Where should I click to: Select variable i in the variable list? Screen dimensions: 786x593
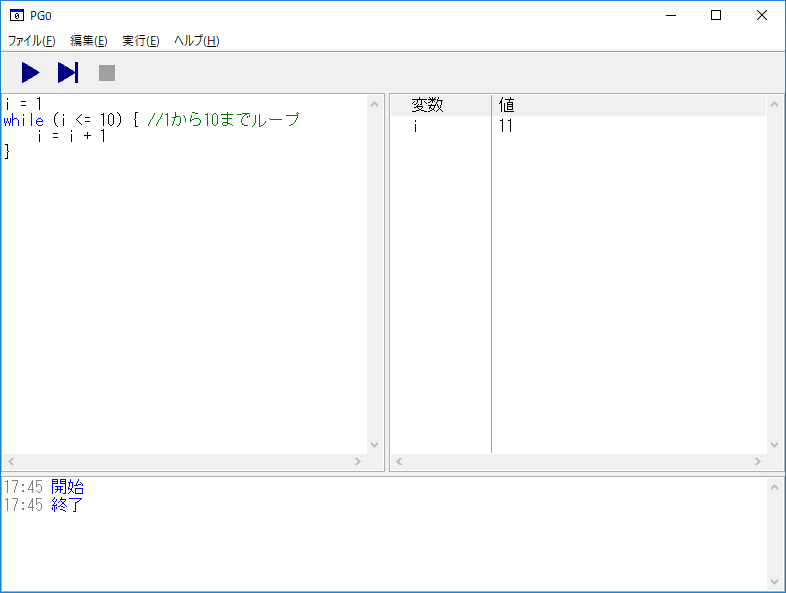415,126
